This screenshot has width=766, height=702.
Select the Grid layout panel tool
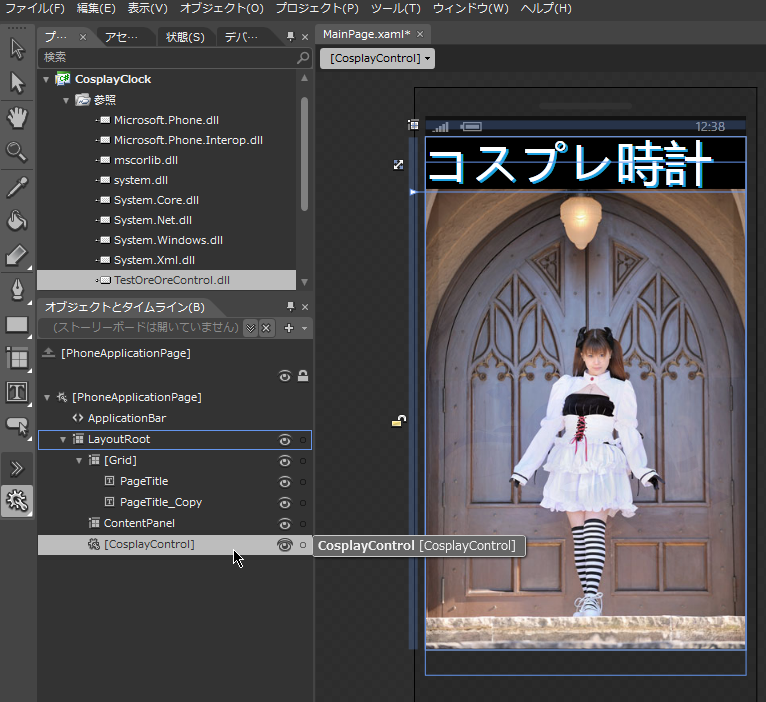[18, 359]
